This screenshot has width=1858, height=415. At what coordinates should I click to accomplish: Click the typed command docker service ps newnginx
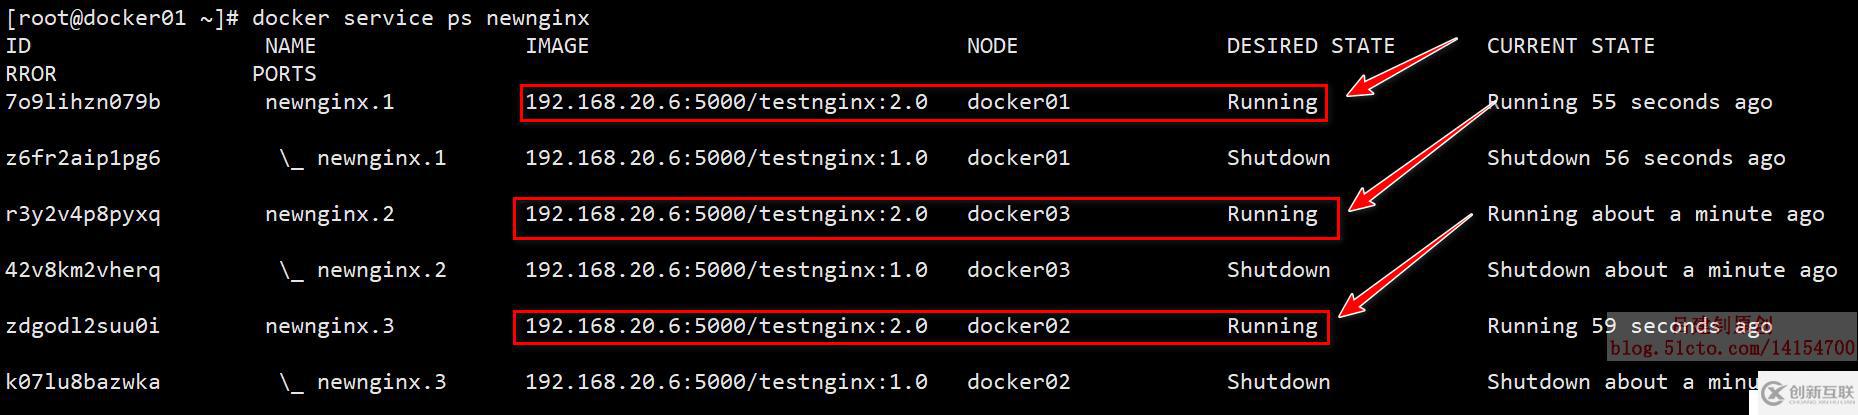coord(420,18)
